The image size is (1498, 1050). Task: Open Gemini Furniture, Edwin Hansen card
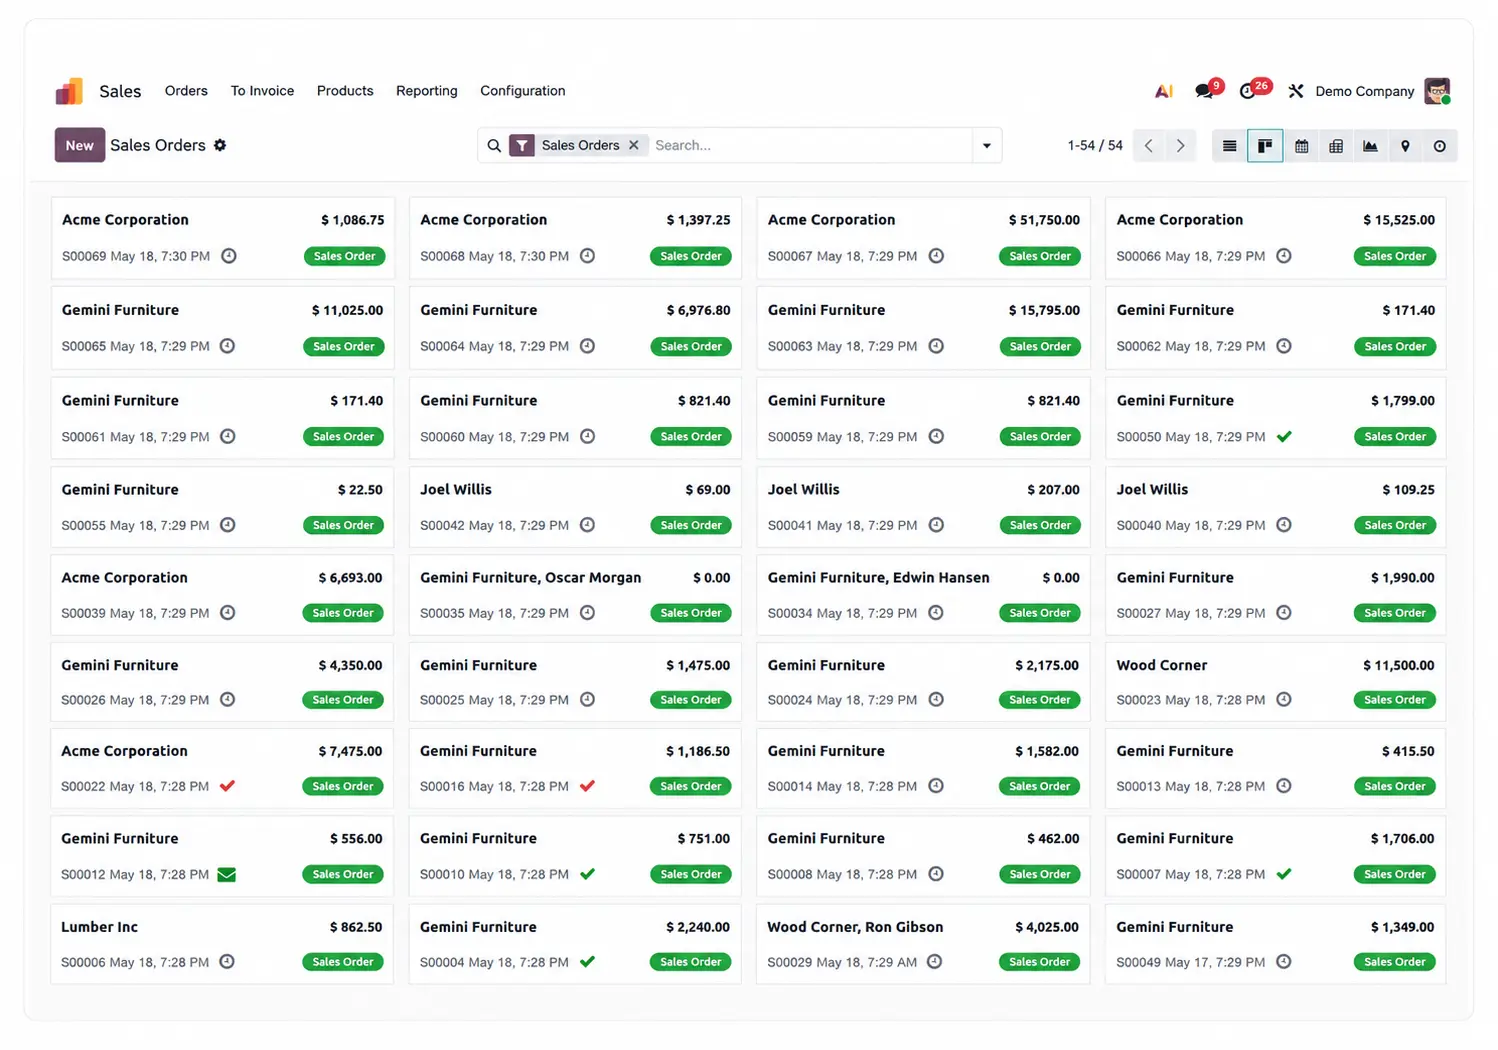(923, 595)
